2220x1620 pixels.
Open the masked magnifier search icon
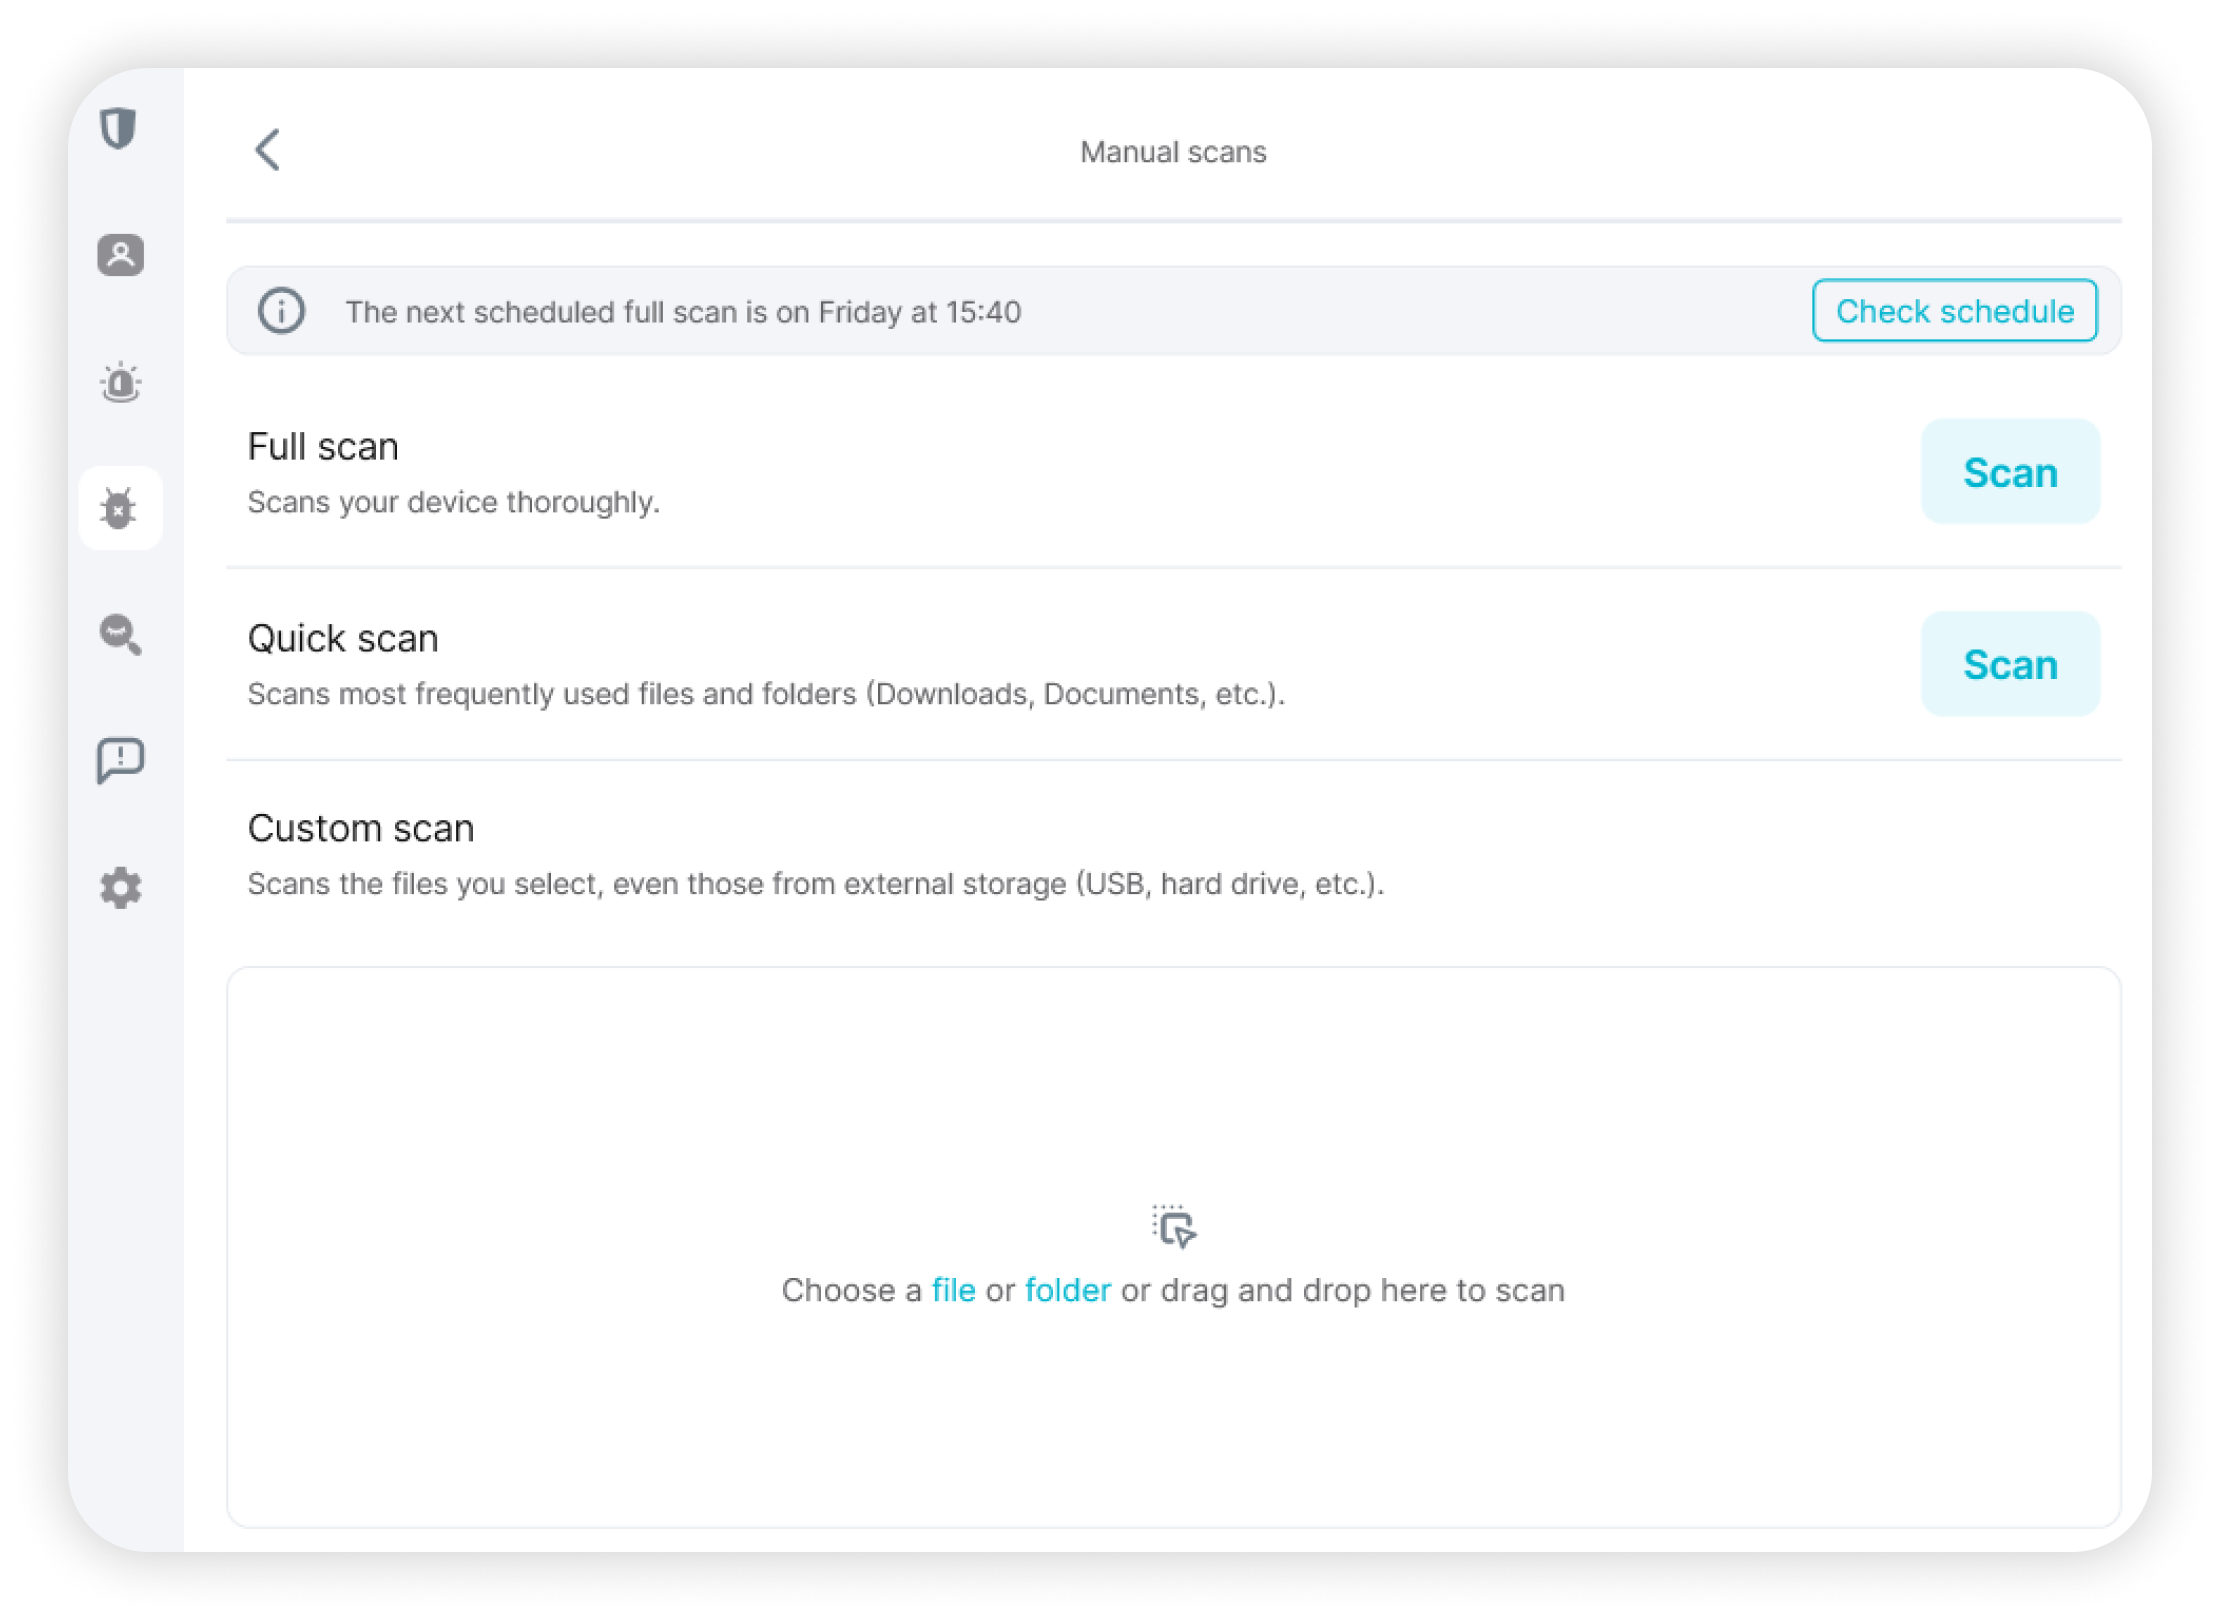coord(120,635)
